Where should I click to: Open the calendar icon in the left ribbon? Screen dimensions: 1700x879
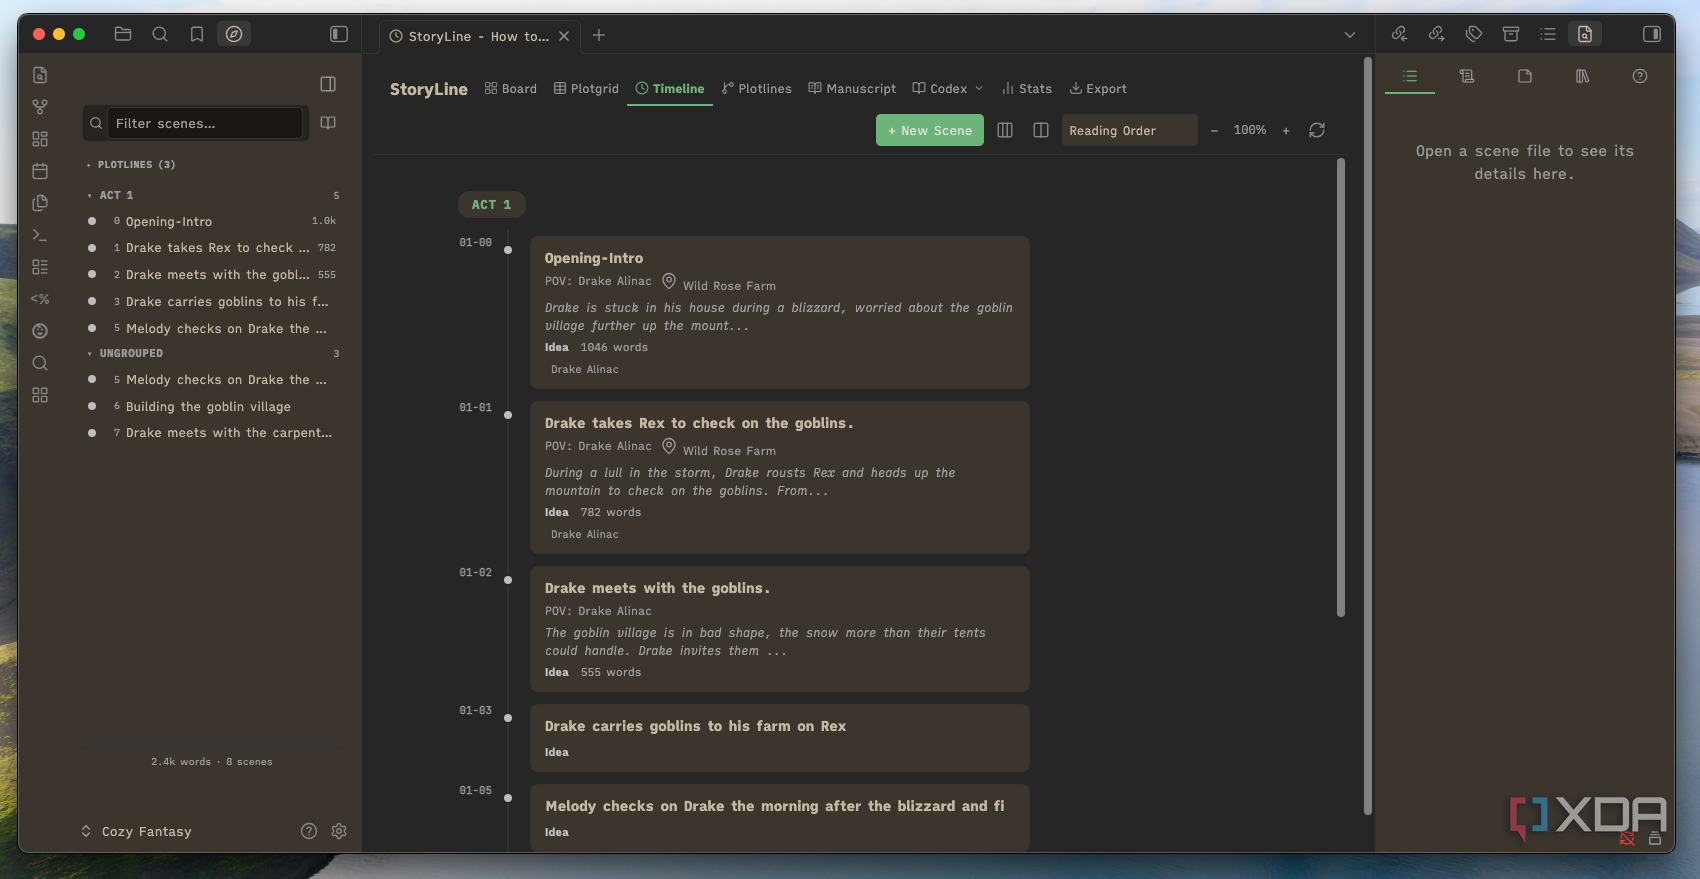tap(40, 171)
